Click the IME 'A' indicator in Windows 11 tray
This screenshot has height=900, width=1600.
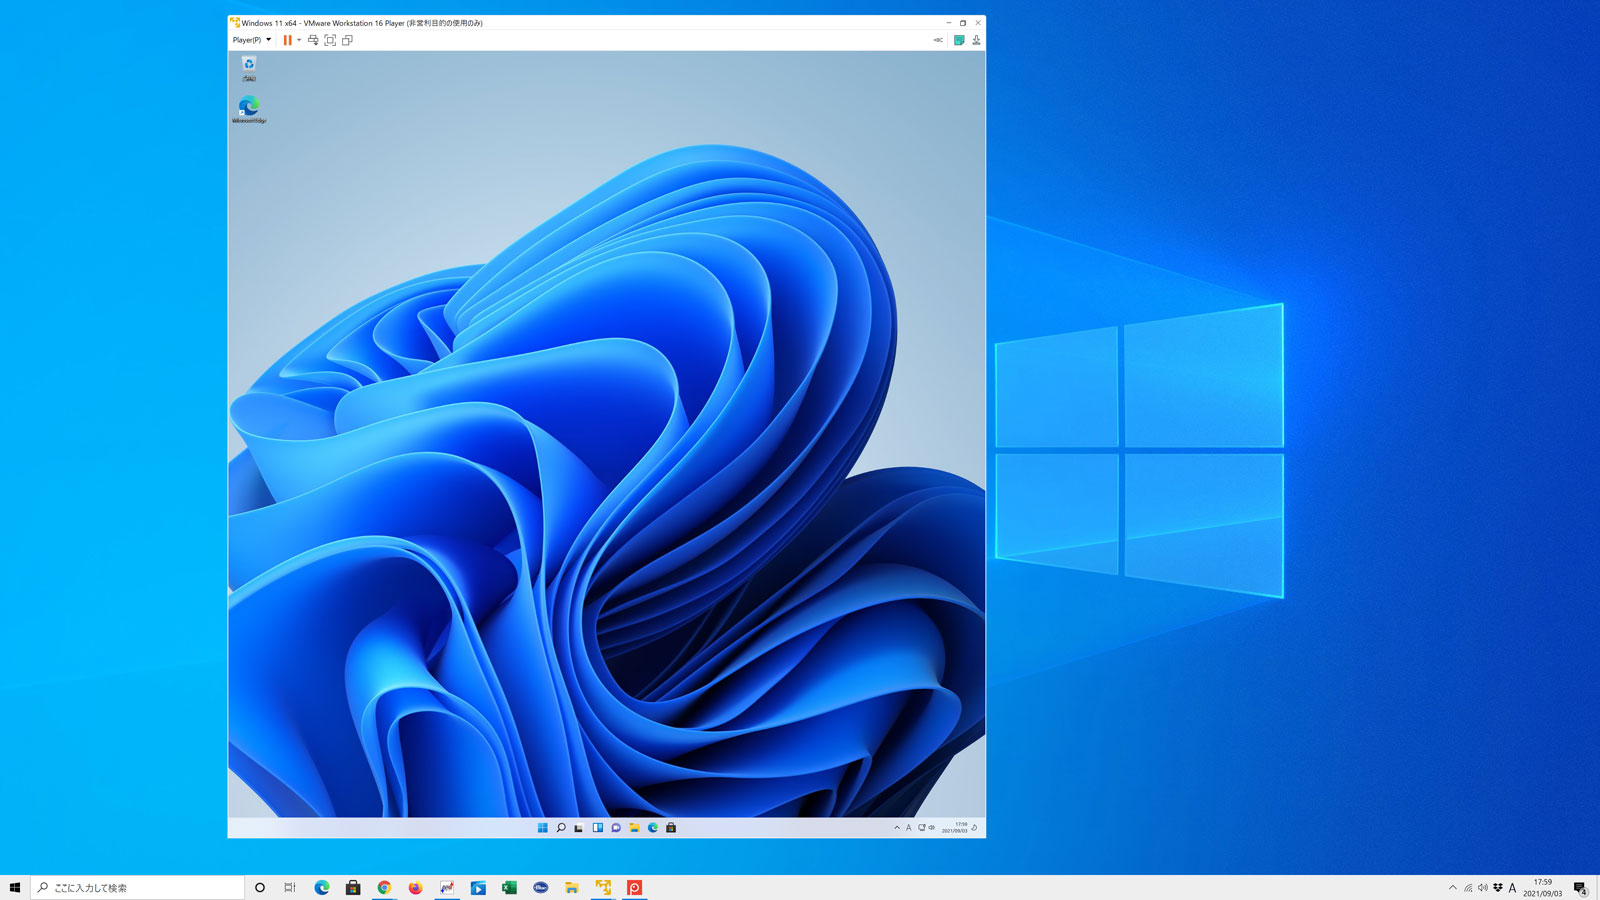click(x=909, y=828)
